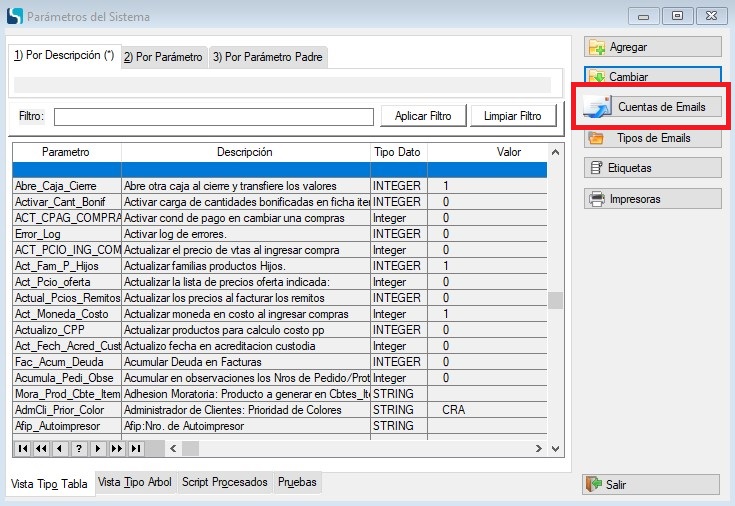Switch to Vista Tipo Arbol view
This screenshot has height=506, width=735.
pos(136,482)
